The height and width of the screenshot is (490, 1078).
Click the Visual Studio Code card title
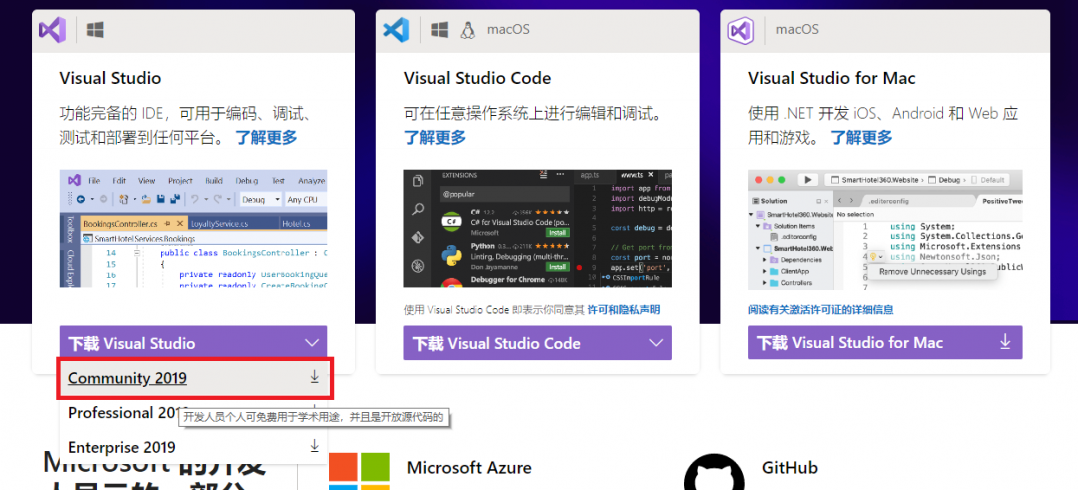point(477,78)
